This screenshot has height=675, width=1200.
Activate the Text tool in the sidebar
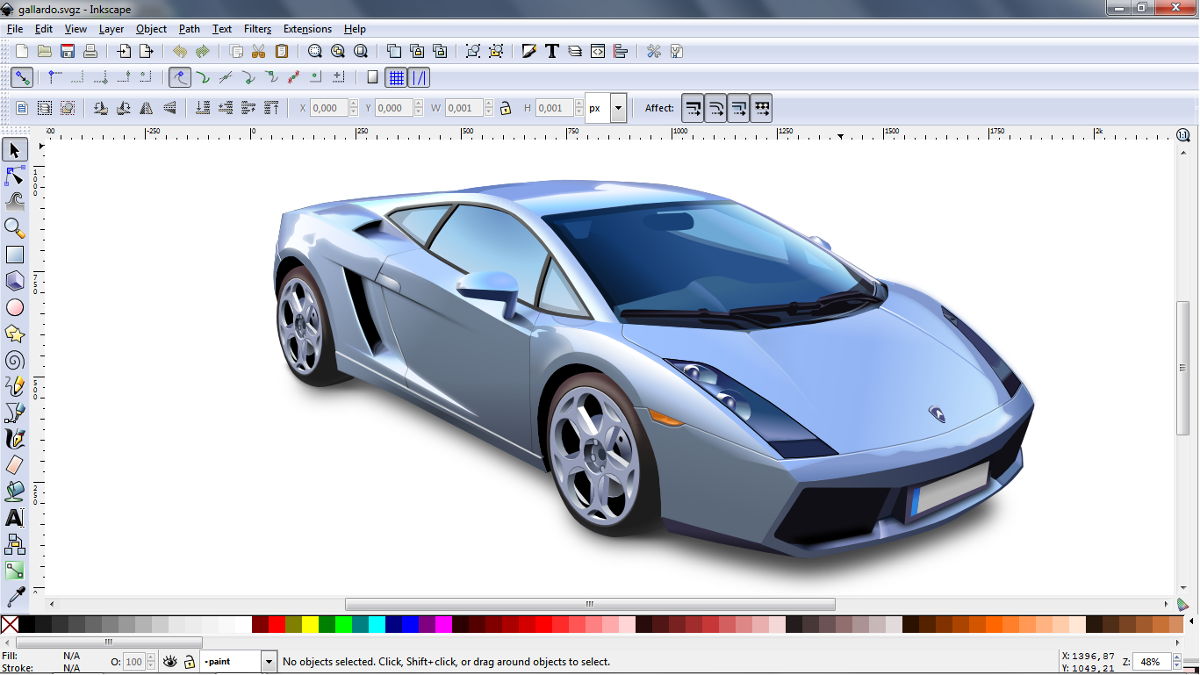14,517
